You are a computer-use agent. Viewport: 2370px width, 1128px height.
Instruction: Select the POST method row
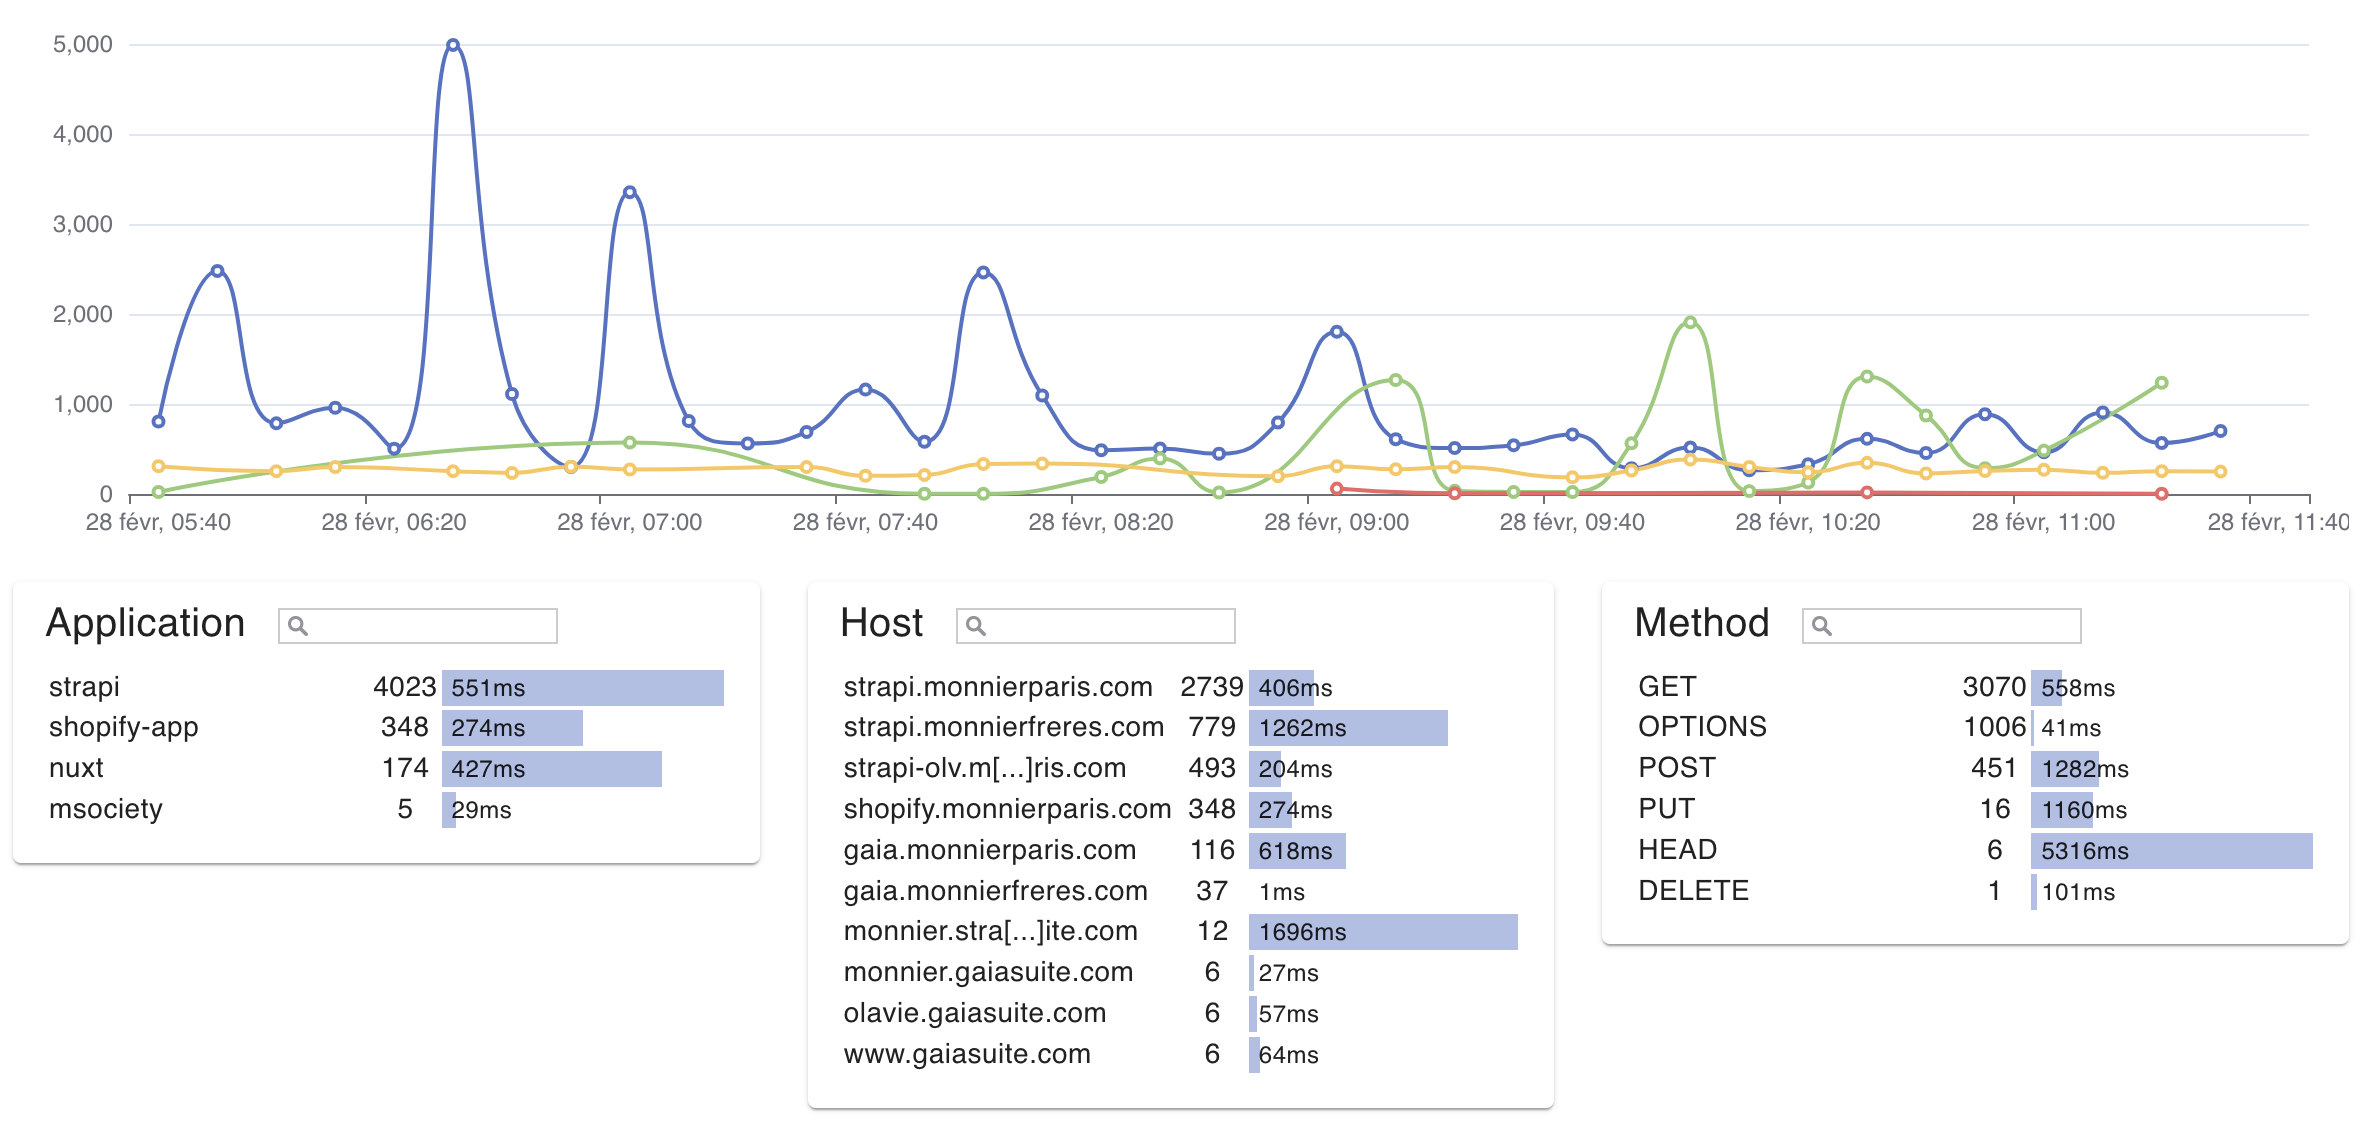tap(1975, 768)
